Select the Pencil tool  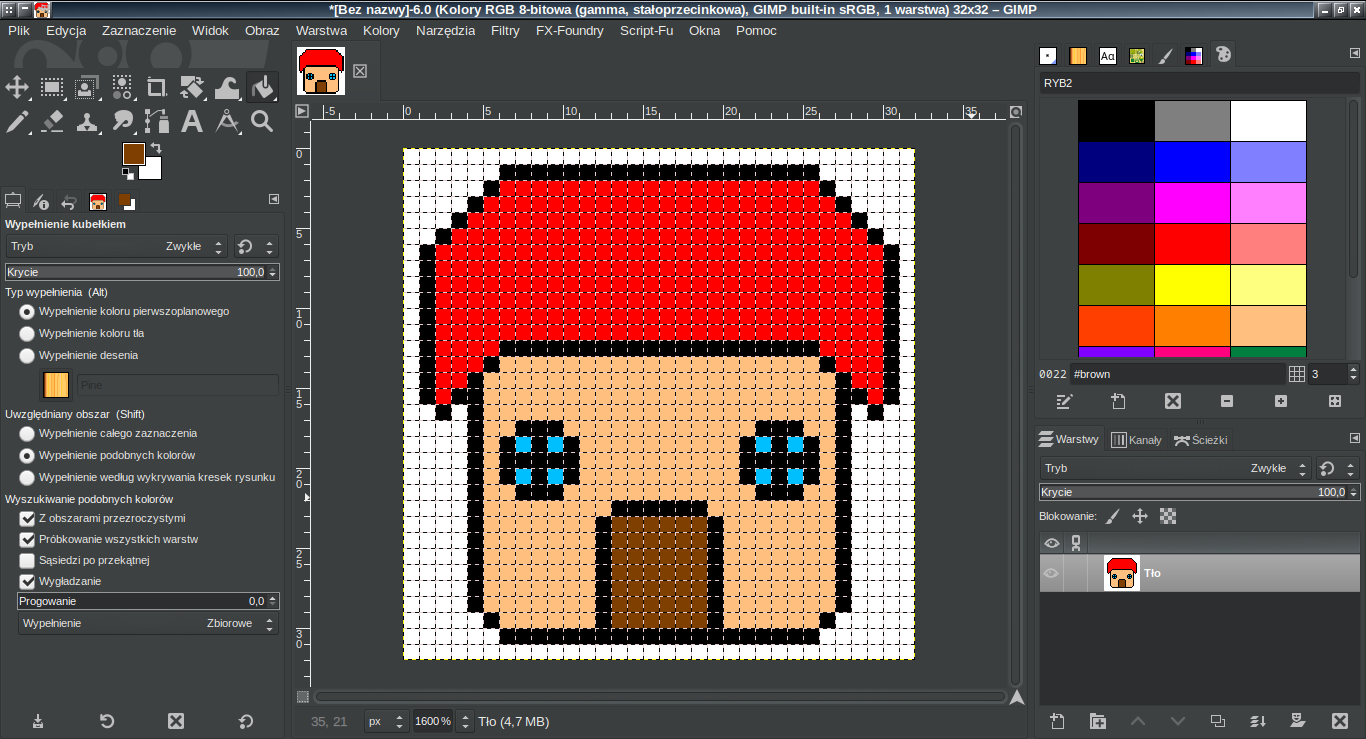coord(17,122)
